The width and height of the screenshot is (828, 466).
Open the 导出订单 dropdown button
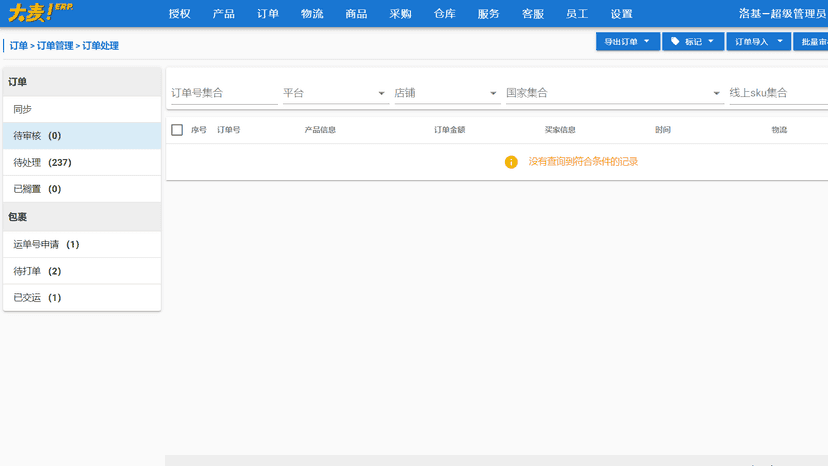(628, 42)
